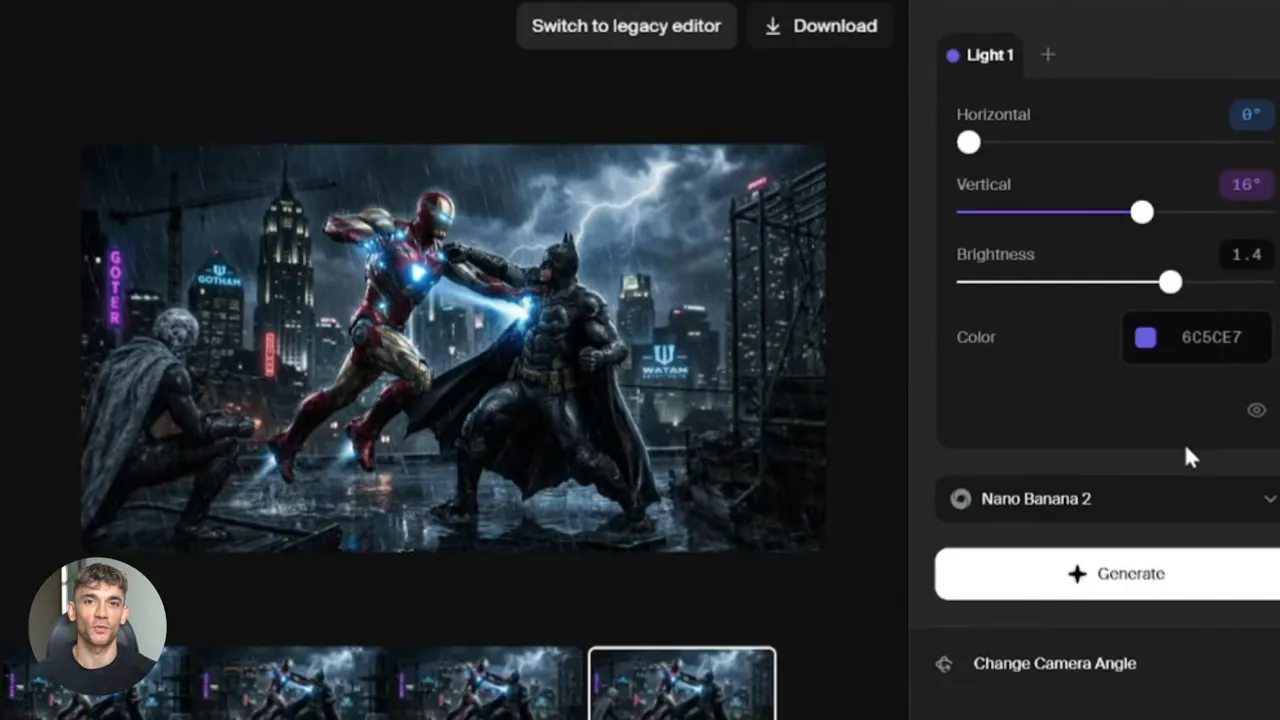
Task: Click the Horizontal 0° value box
Action: (1250, 115)
